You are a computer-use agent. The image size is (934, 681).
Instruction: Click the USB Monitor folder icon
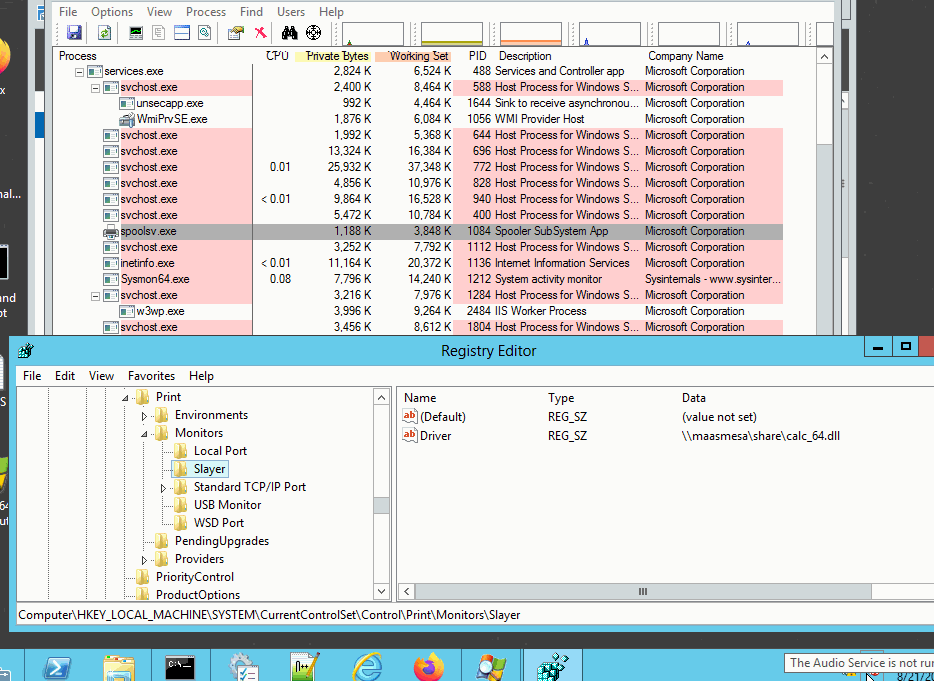coord(180,505)
